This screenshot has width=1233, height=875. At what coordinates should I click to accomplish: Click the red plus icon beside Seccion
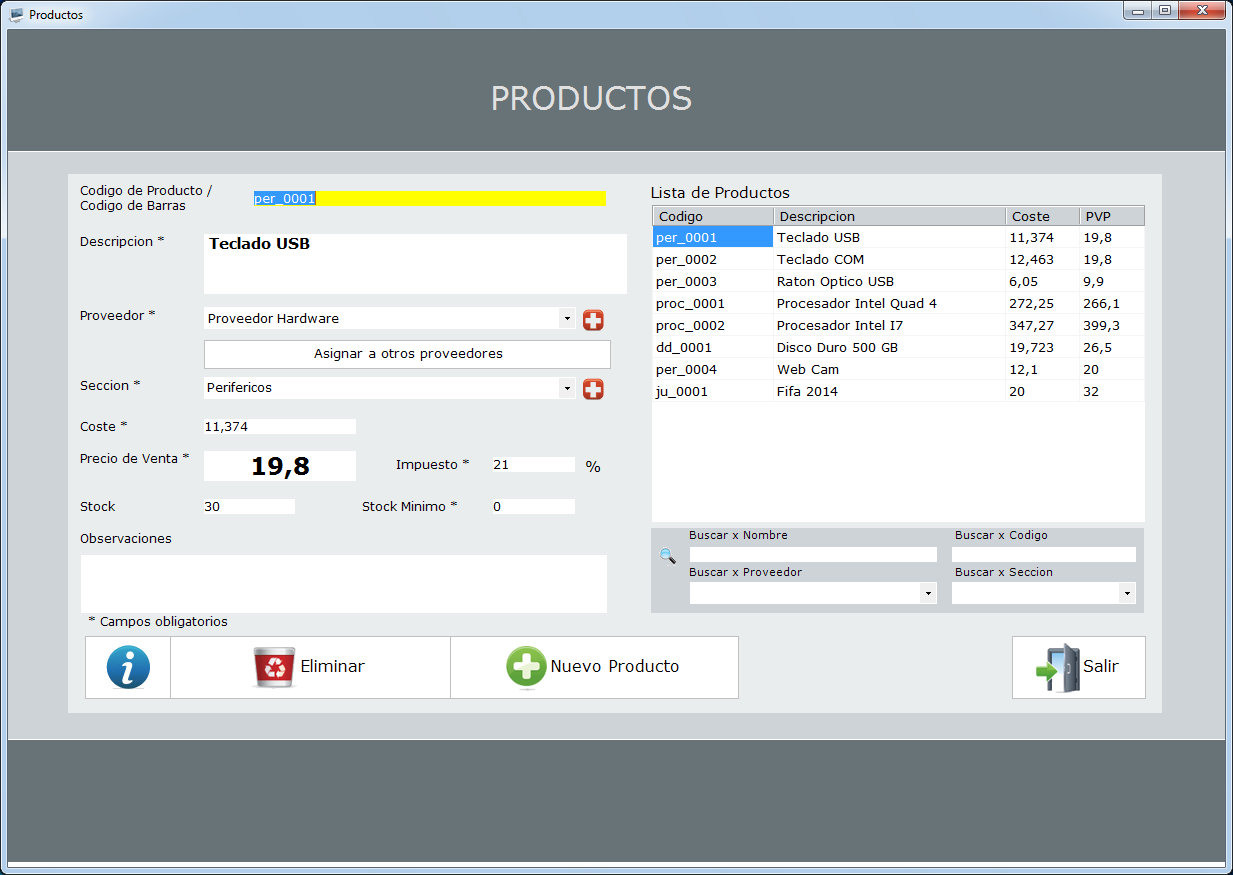(x=593, y=389)
